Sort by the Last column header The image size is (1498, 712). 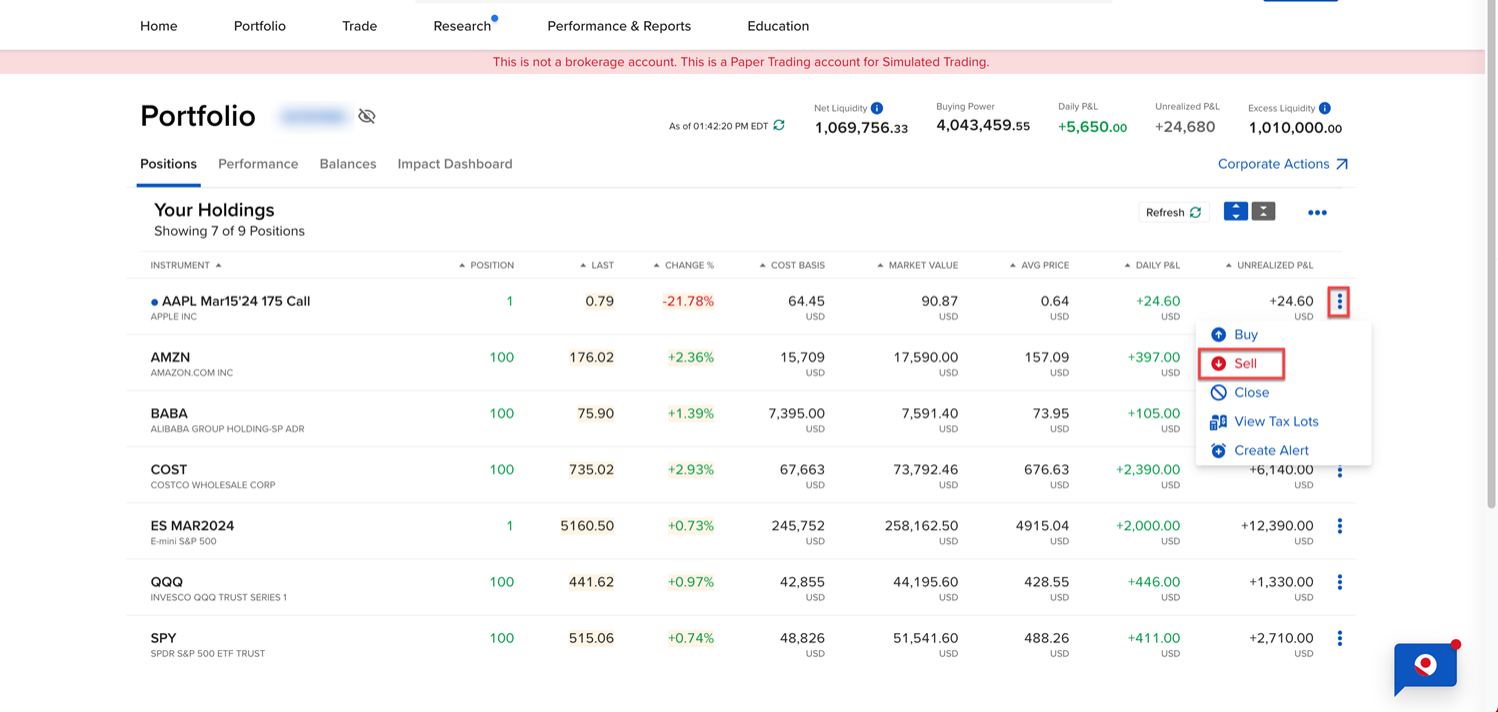coord(597,265)
